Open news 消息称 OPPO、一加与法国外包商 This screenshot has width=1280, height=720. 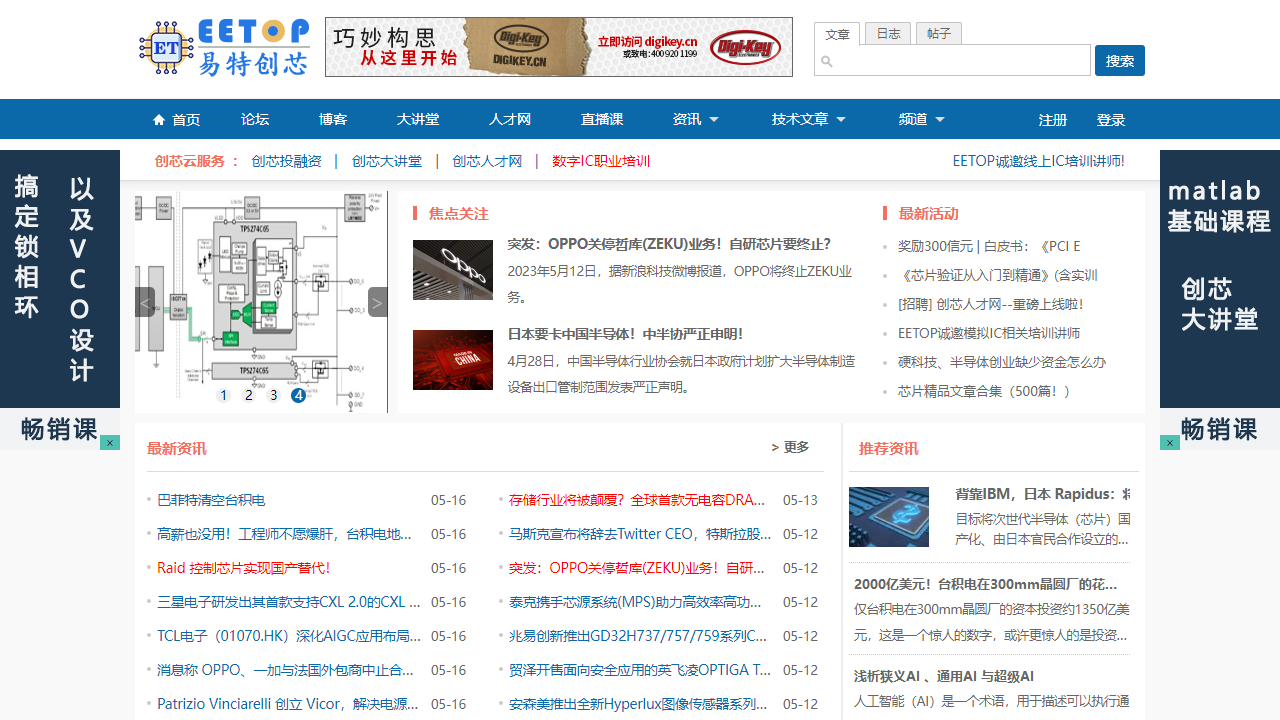(285, 670)
